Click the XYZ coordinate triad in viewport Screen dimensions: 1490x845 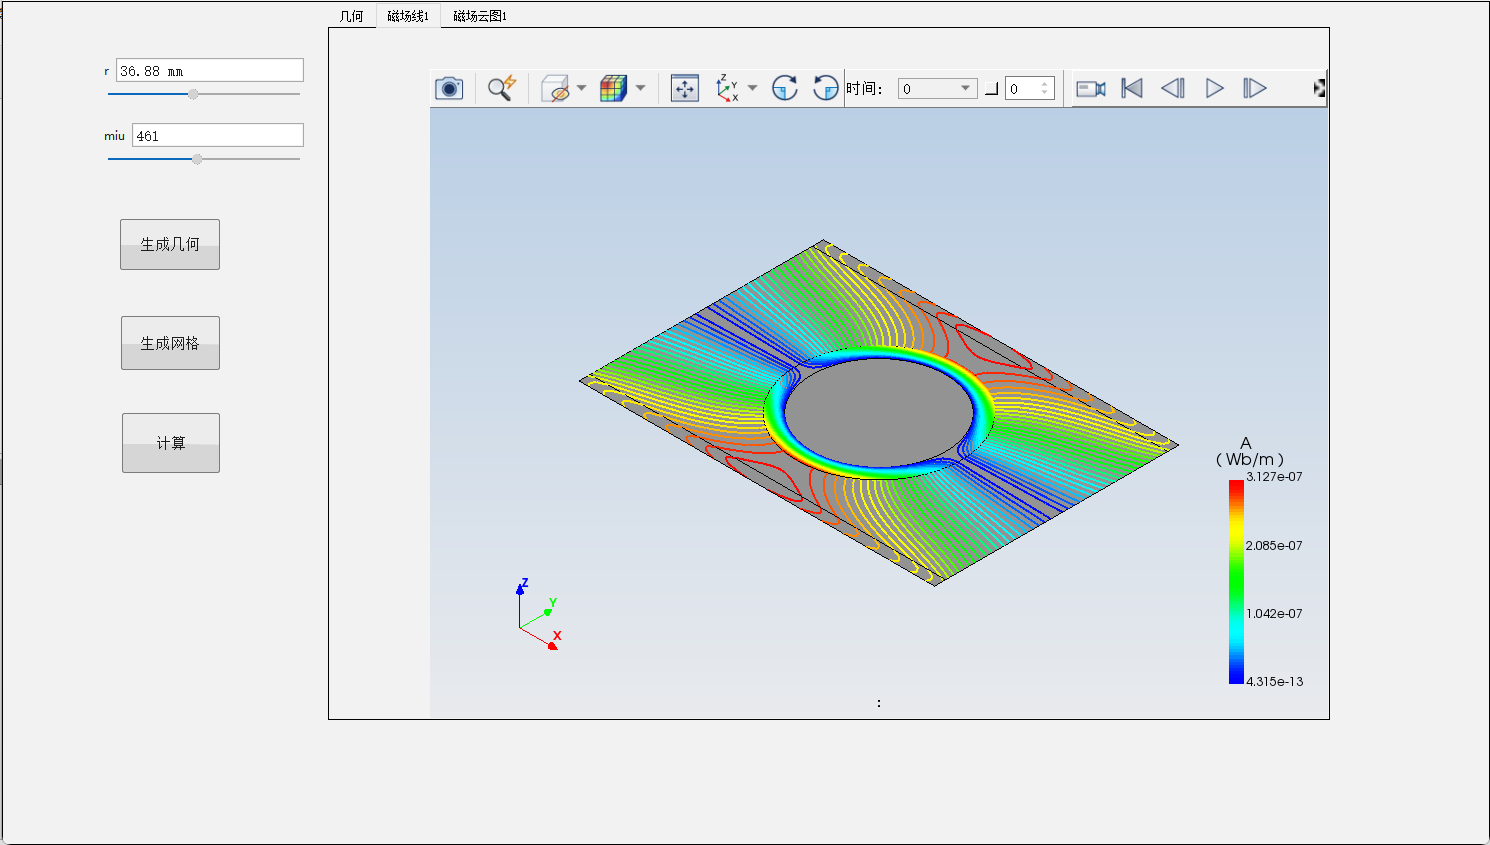(x=540, y=614)
